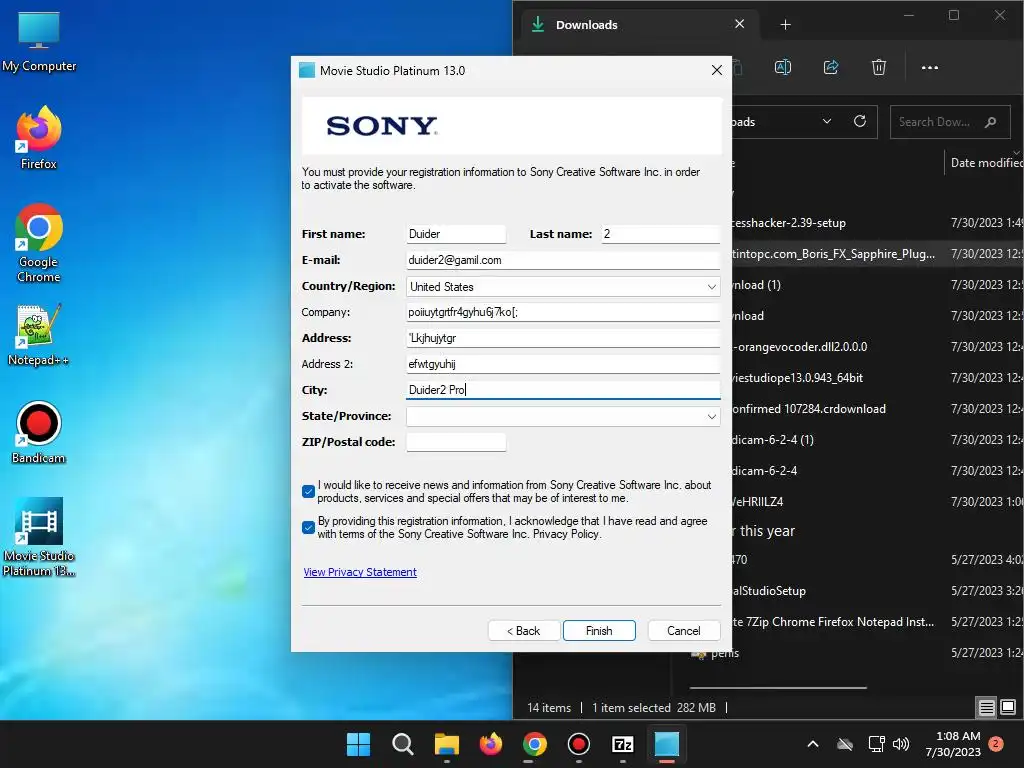Click the Rename icon in Downloads toolbar
This screenshot has height=768, width=1024.
(x=782, y=67)
